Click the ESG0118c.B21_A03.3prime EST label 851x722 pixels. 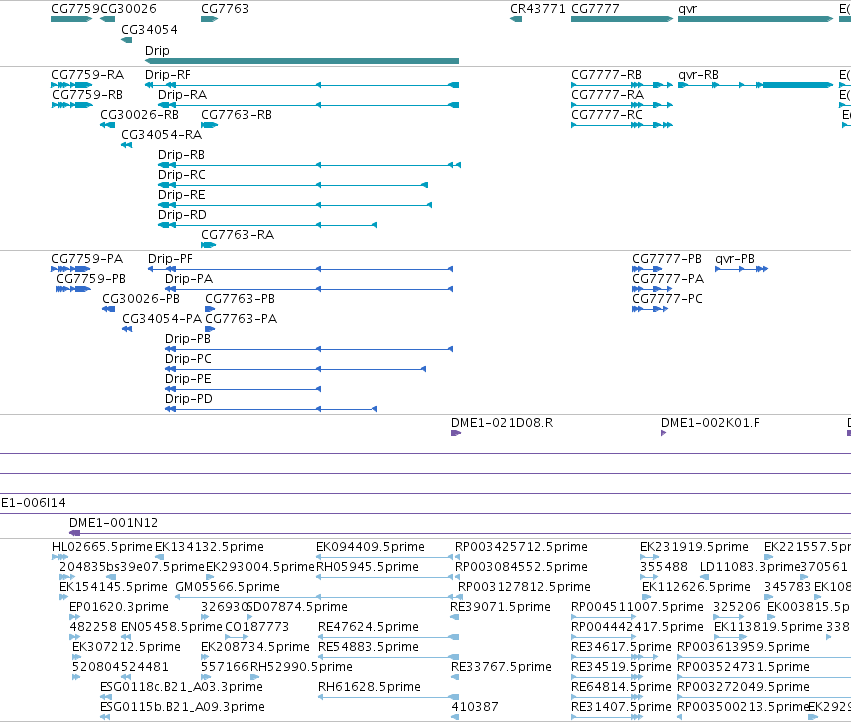[x=181, y=687]
